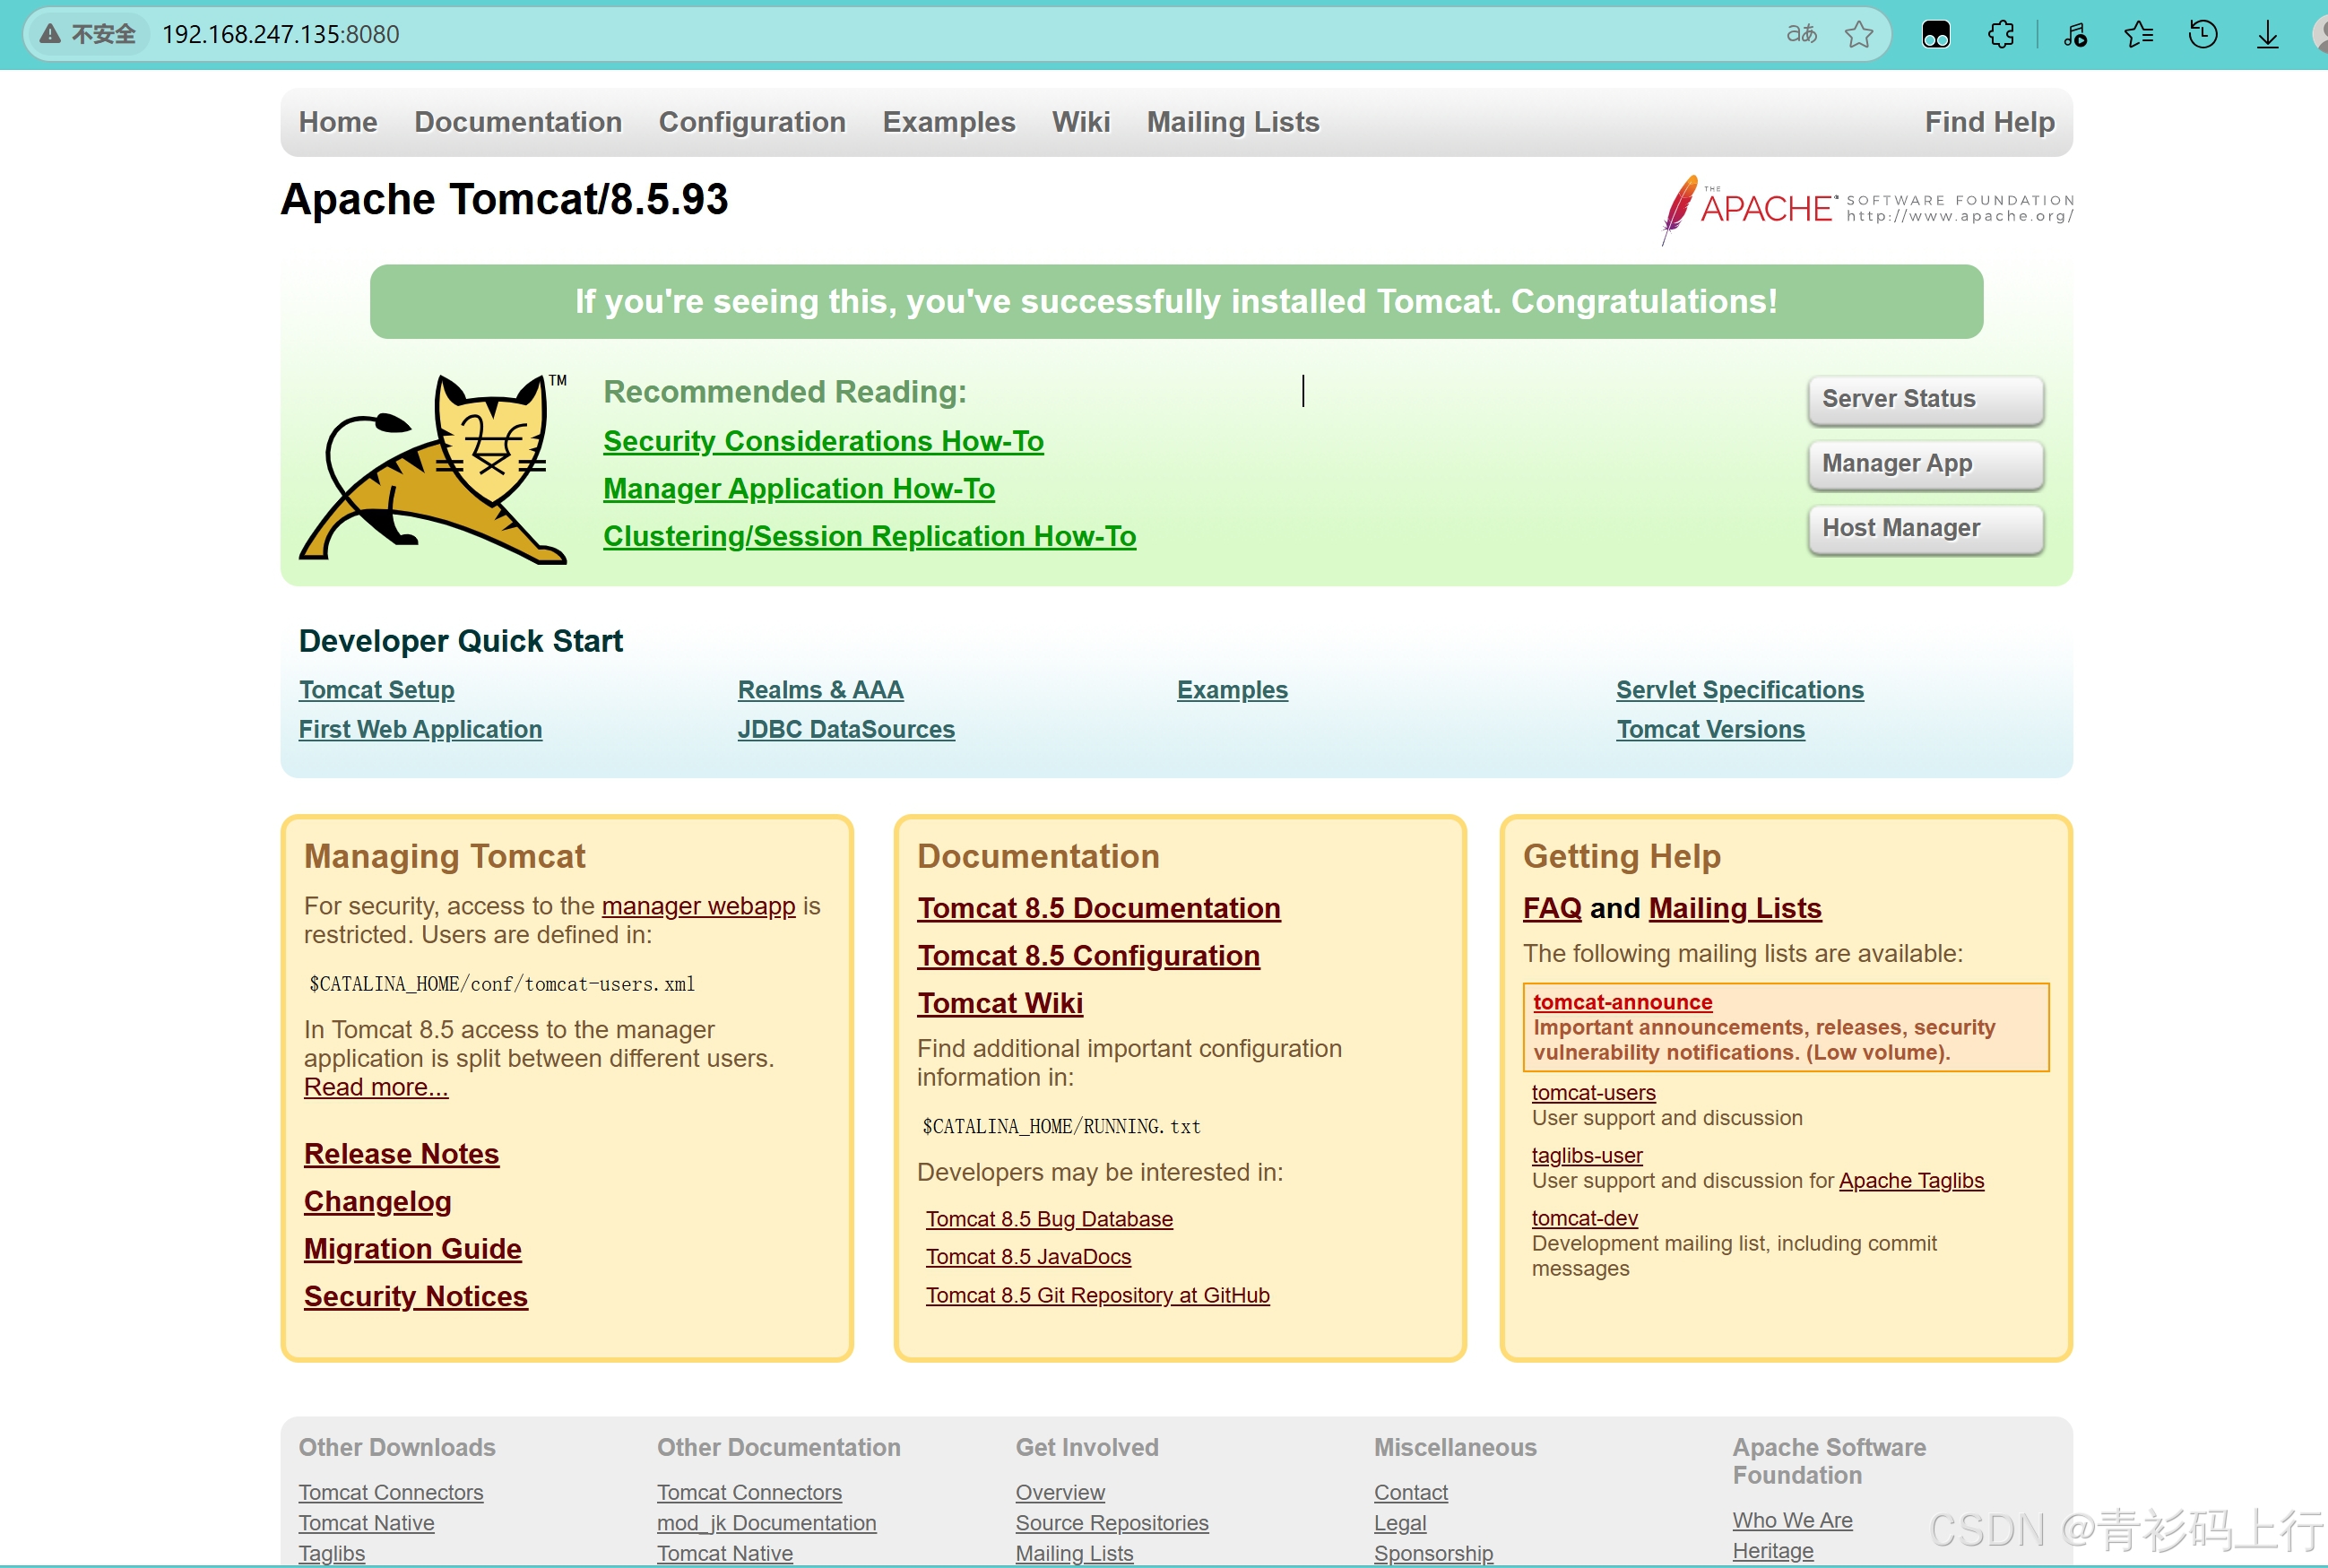Open browser history clock icon
Screen dimensions: 2328x1568
click(x=2203, y=34)
